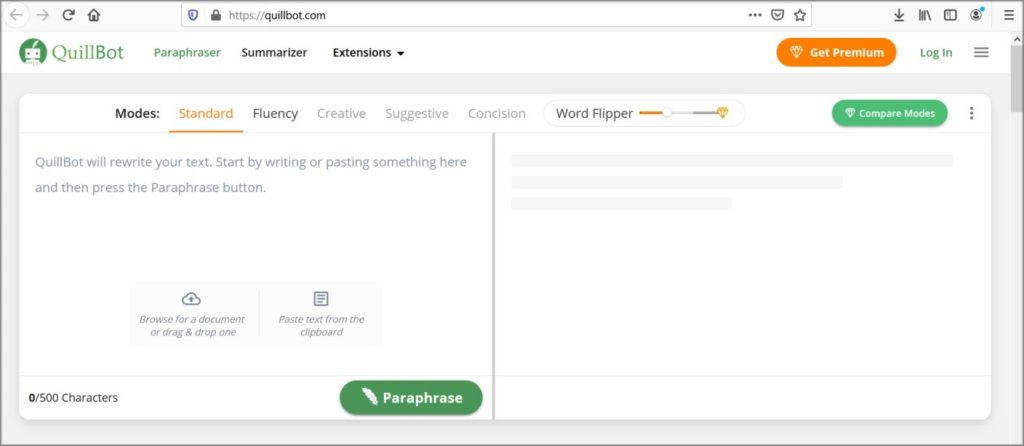Image resolution: width=1024 pixels, height=446 pixels.
Task: Open the Summarizer page
Action: pos(274,53)
